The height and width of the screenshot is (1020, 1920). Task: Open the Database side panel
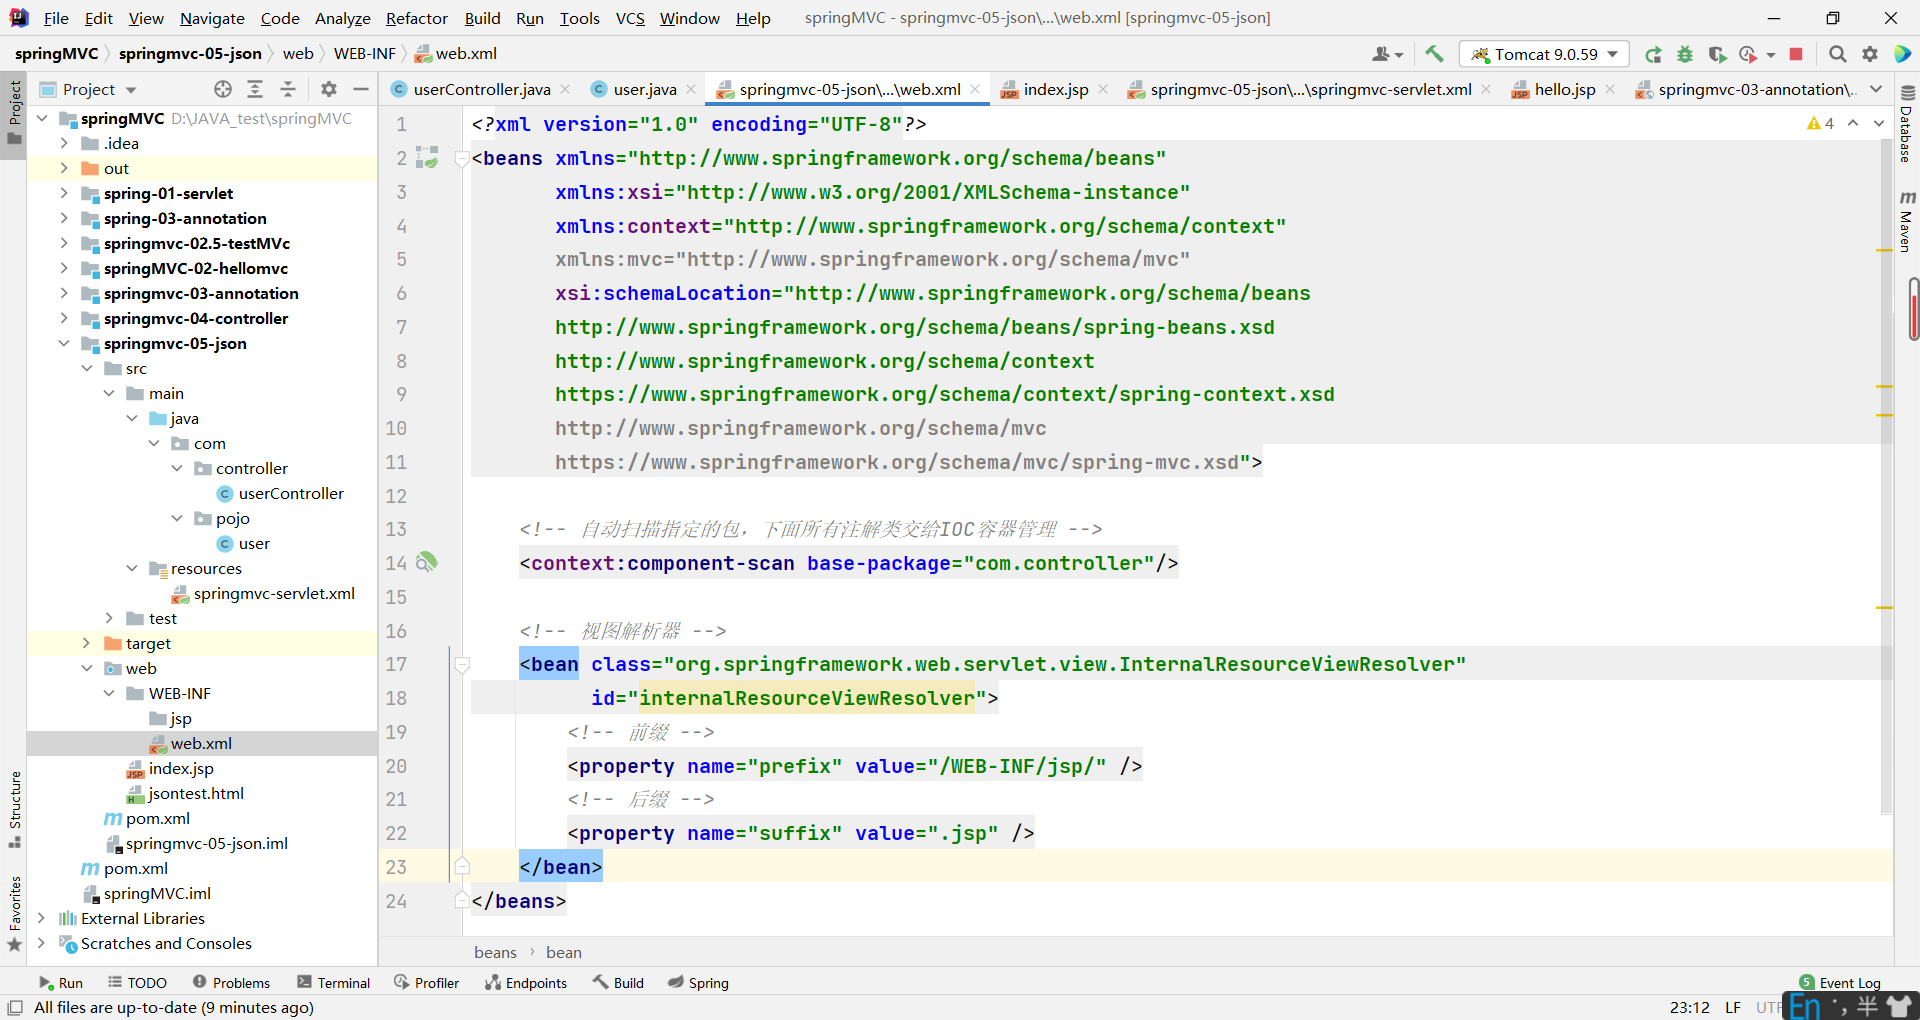point(1907,123)
